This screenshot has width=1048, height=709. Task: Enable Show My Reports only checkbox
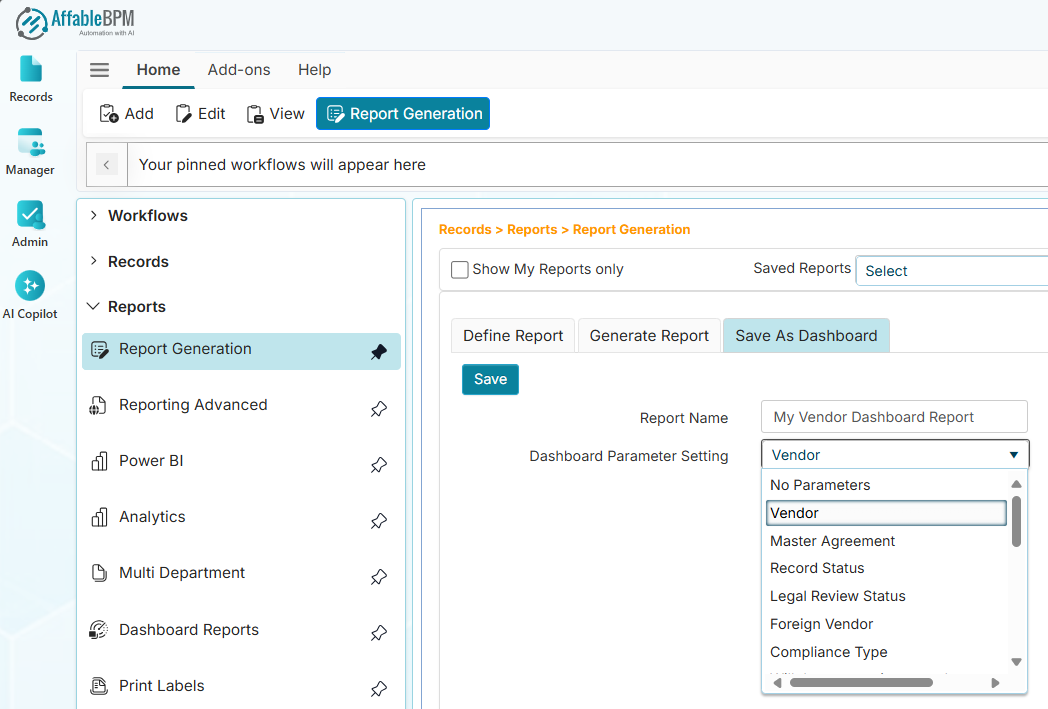pos(460,269)
